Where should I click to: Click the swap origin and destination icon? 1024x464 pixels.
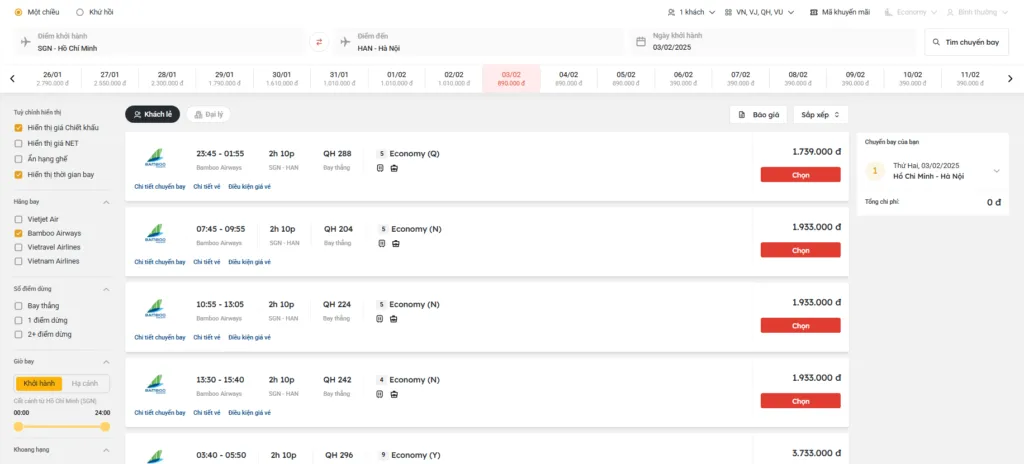click(x=319, y=42)
